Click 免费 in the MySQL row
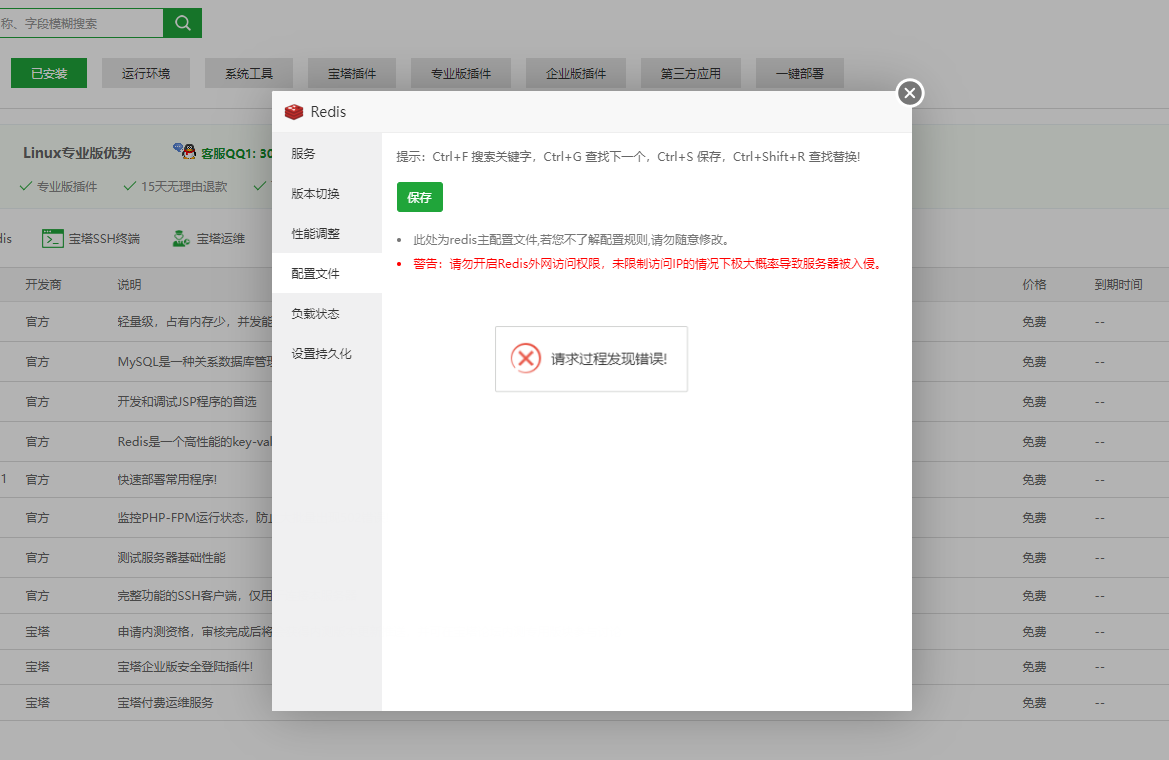 1034,362
